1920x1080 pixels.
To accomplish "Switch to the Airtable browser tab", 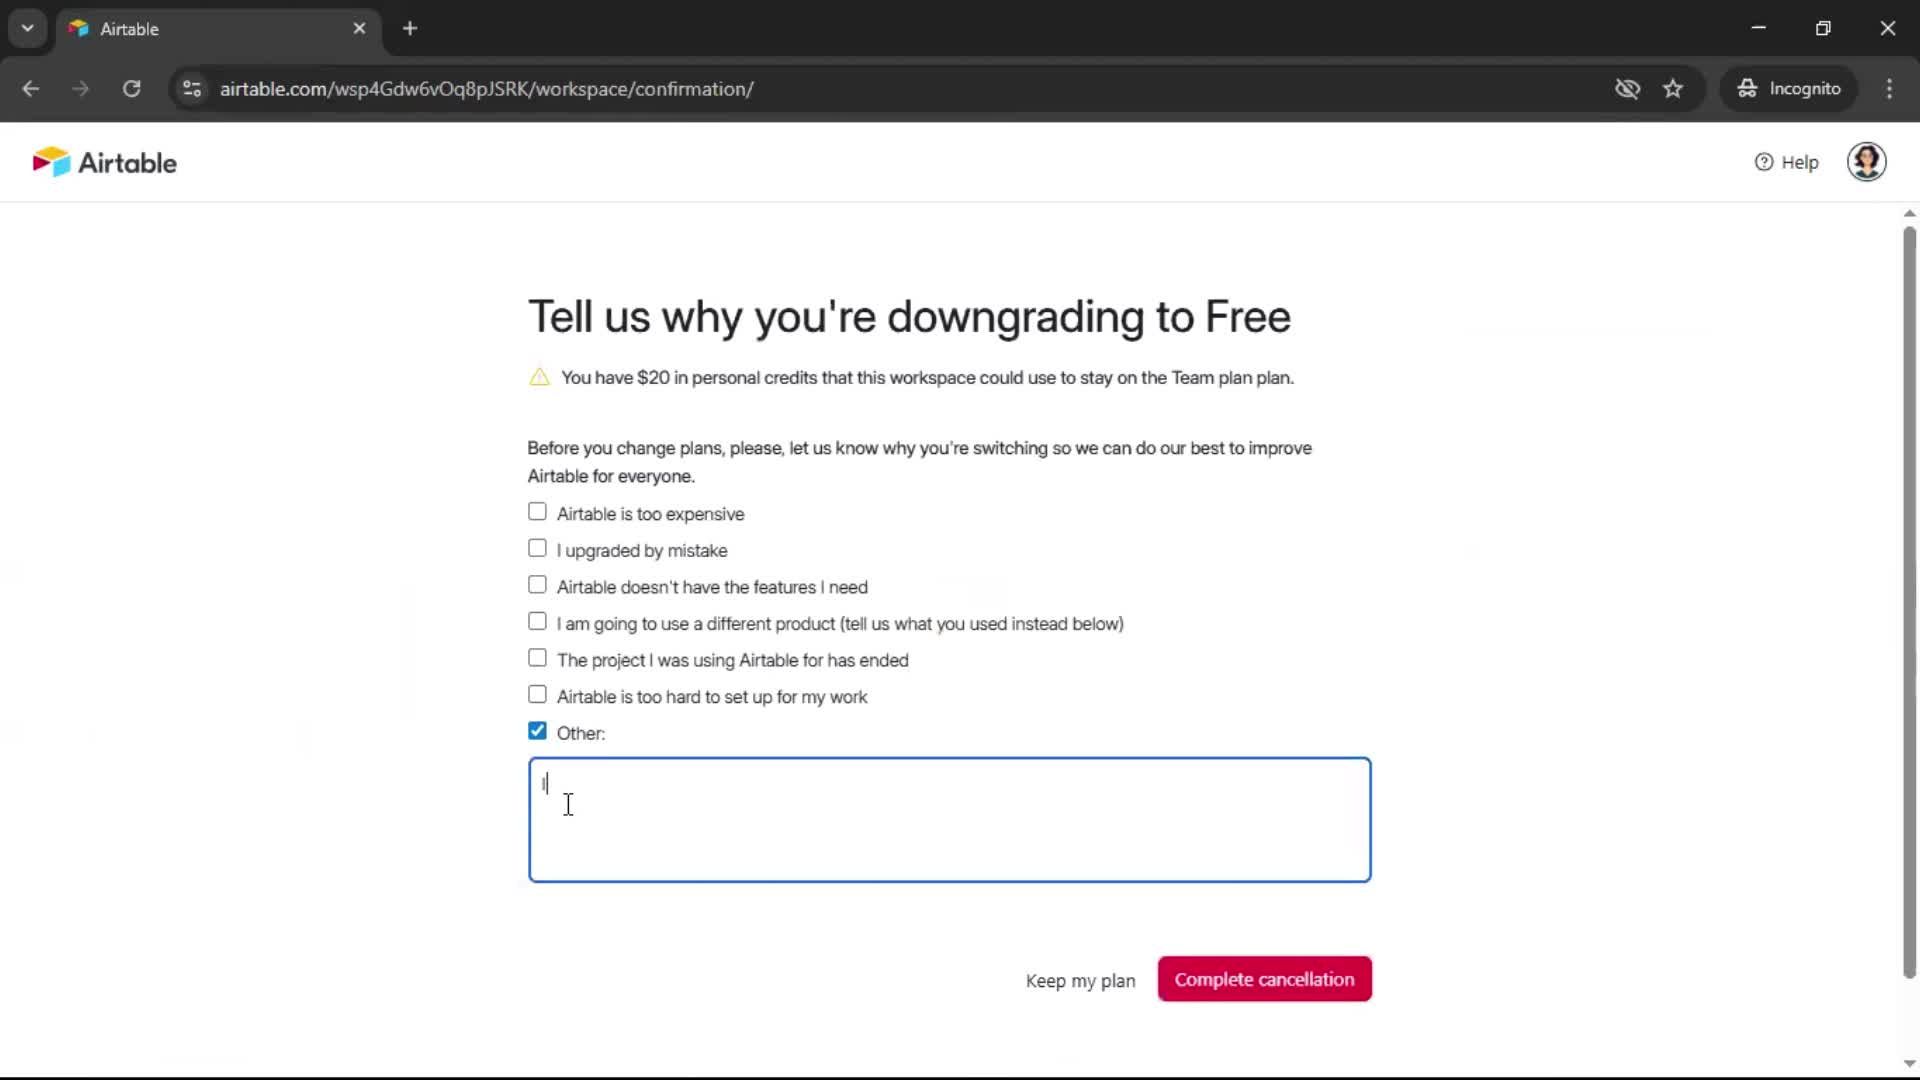I will click(x=218, y=29).
